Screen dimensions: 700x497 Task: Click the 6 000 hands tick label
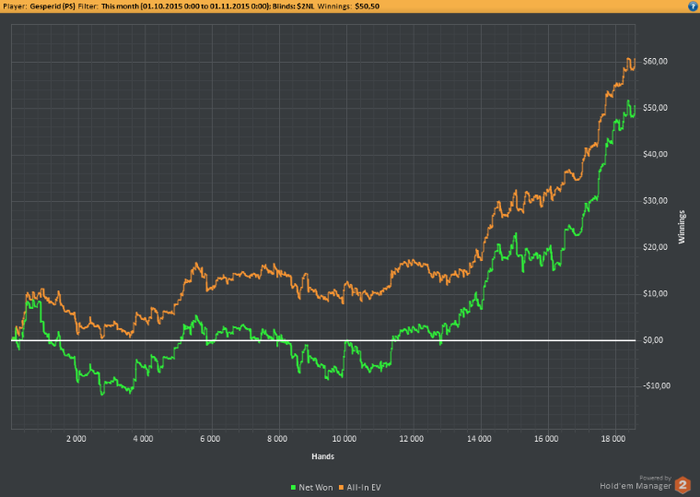(x=210, y=439)
